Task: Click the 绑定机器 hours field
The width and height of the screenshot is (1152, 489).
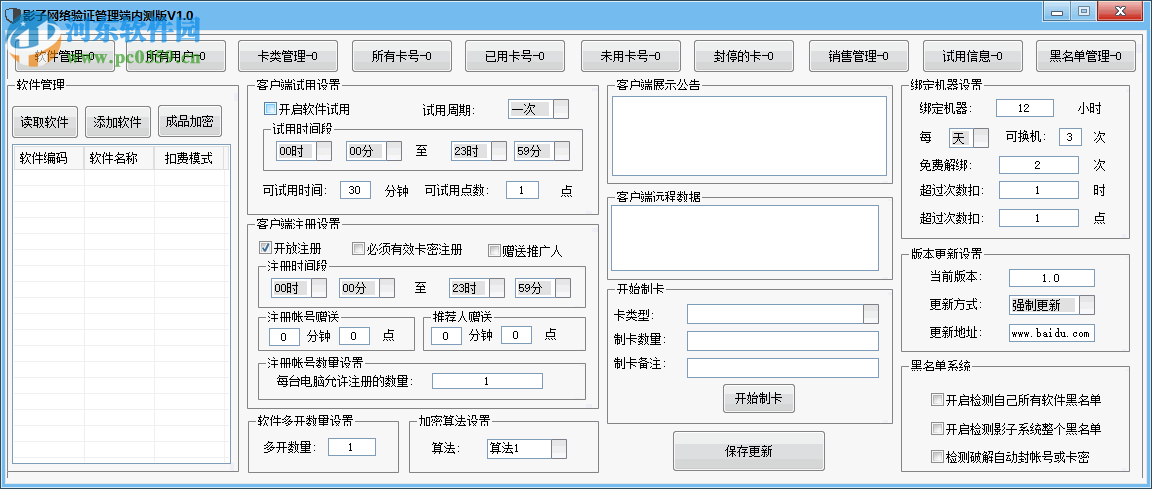Action: 1024,108
